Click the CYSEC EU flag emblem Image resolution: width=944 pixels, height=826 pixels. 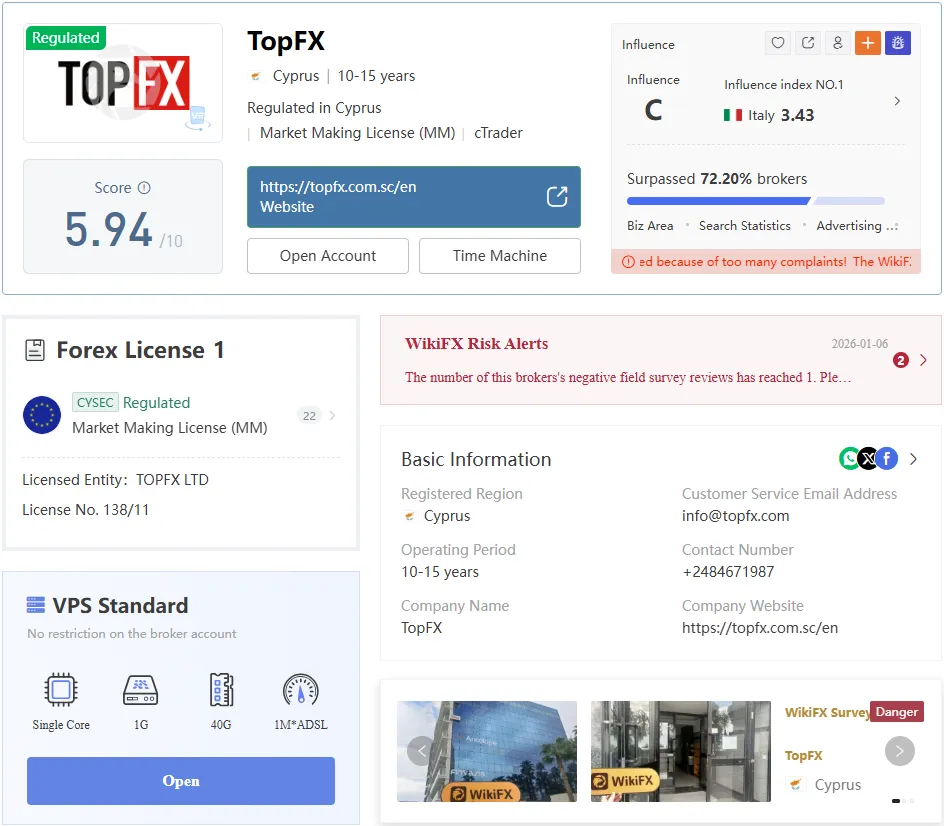coord(42,415)
